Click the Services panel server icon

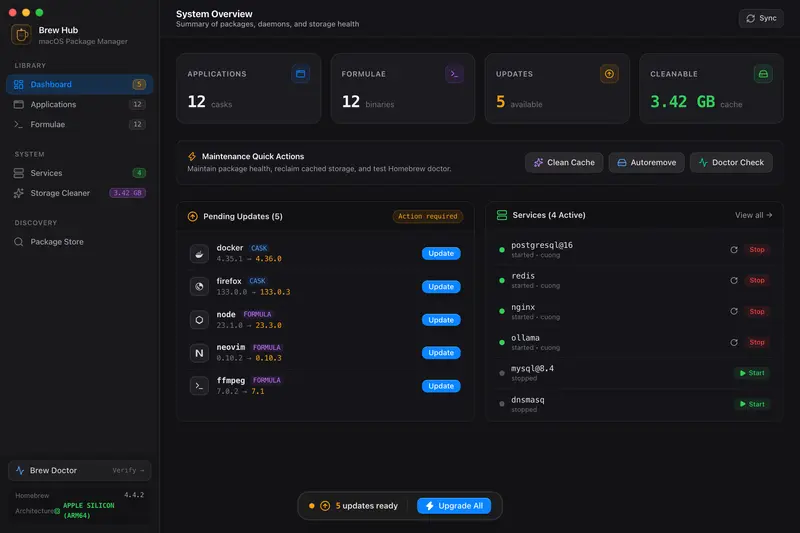[x=502, y=215]
